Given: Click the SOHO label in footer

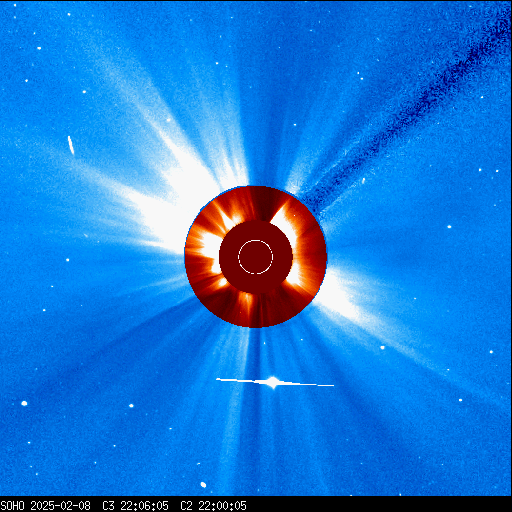Looking at the screenshot, I should [12, 505].
